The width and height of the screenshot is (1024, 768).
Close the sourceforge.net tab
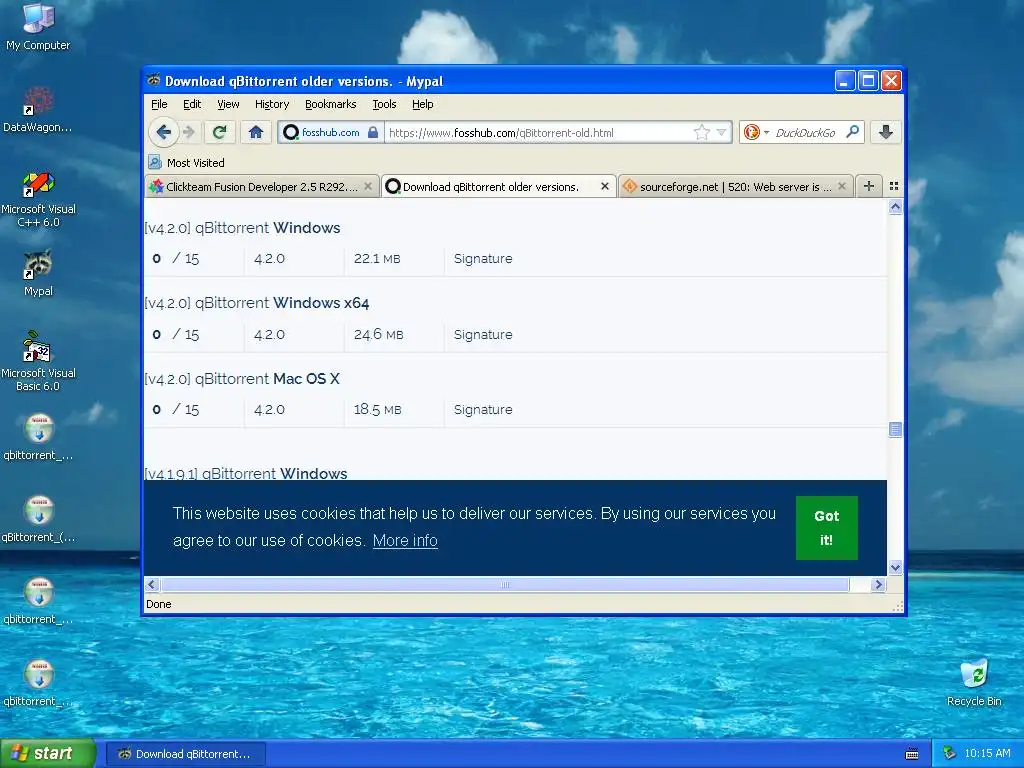coord(842,187)
